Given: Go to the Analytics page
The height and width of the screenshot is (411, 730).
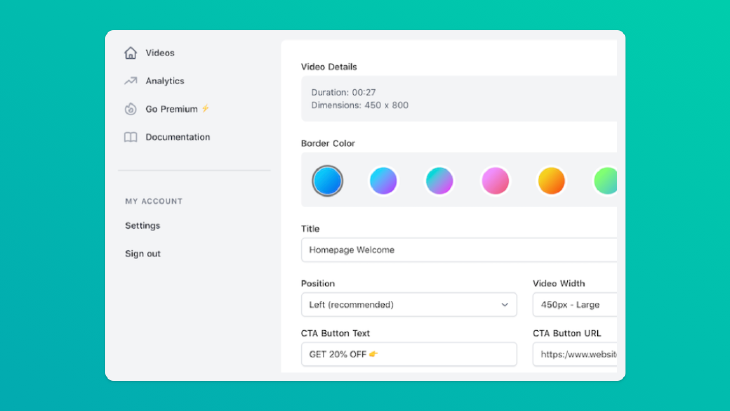Looking at the screenshot, I should click(164, 81).
